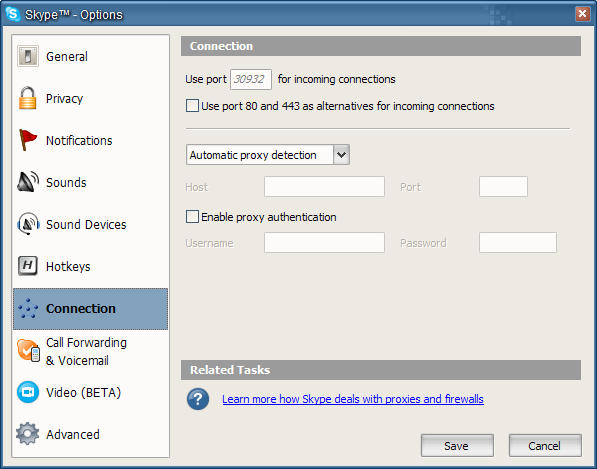Focus the incoming connections port field
Image resolution: width=597 pixels, height=469 pixels.
point(251,79)
